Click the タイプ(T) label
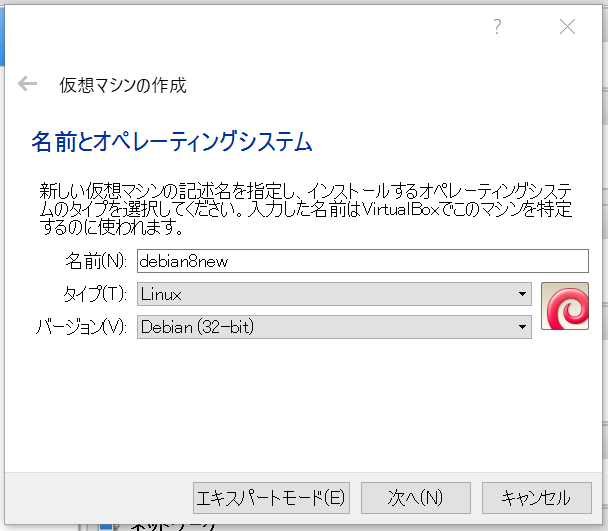This screenshot has height=531, width=608. point(95,294)
